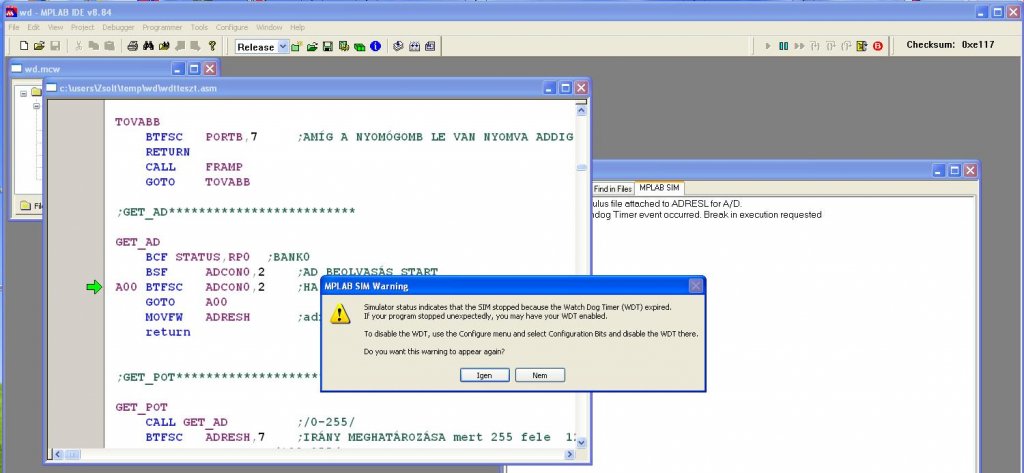Open Find with the binoculars icon
This screenshot has height=473, width=1024.
click(x=148, y=46)
